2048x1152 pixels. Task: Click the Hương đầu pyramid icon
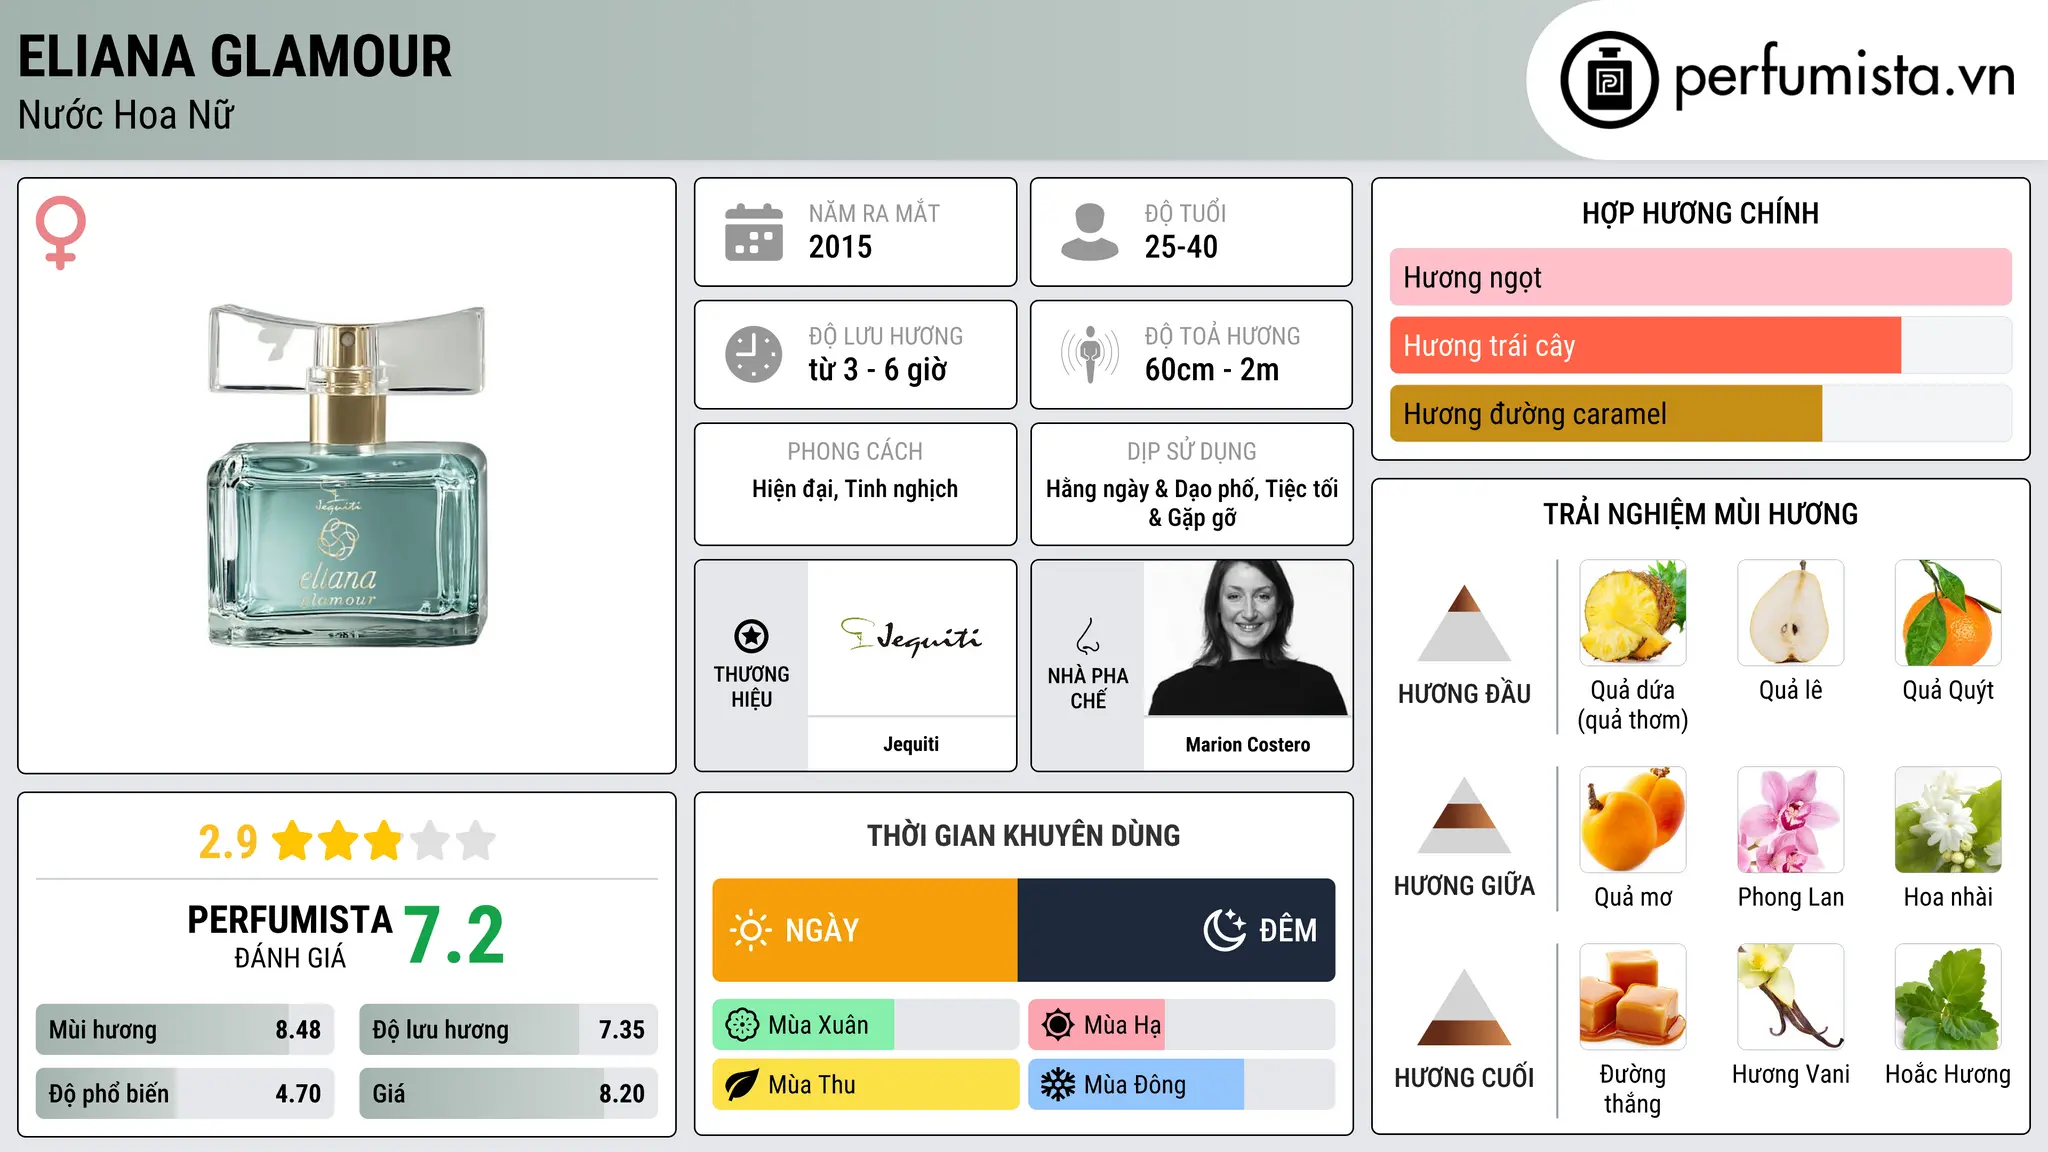(1464, 622)
